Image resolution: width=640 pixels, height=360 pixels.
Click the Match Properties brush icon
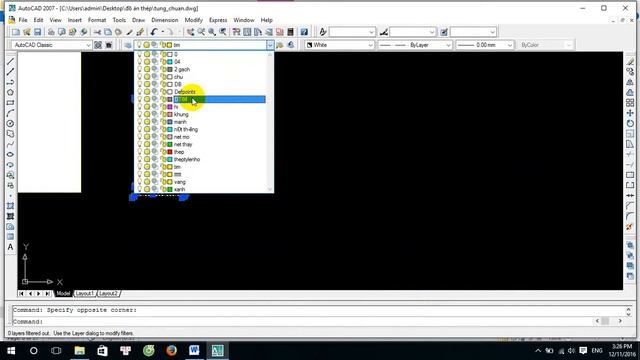(140, 32)
